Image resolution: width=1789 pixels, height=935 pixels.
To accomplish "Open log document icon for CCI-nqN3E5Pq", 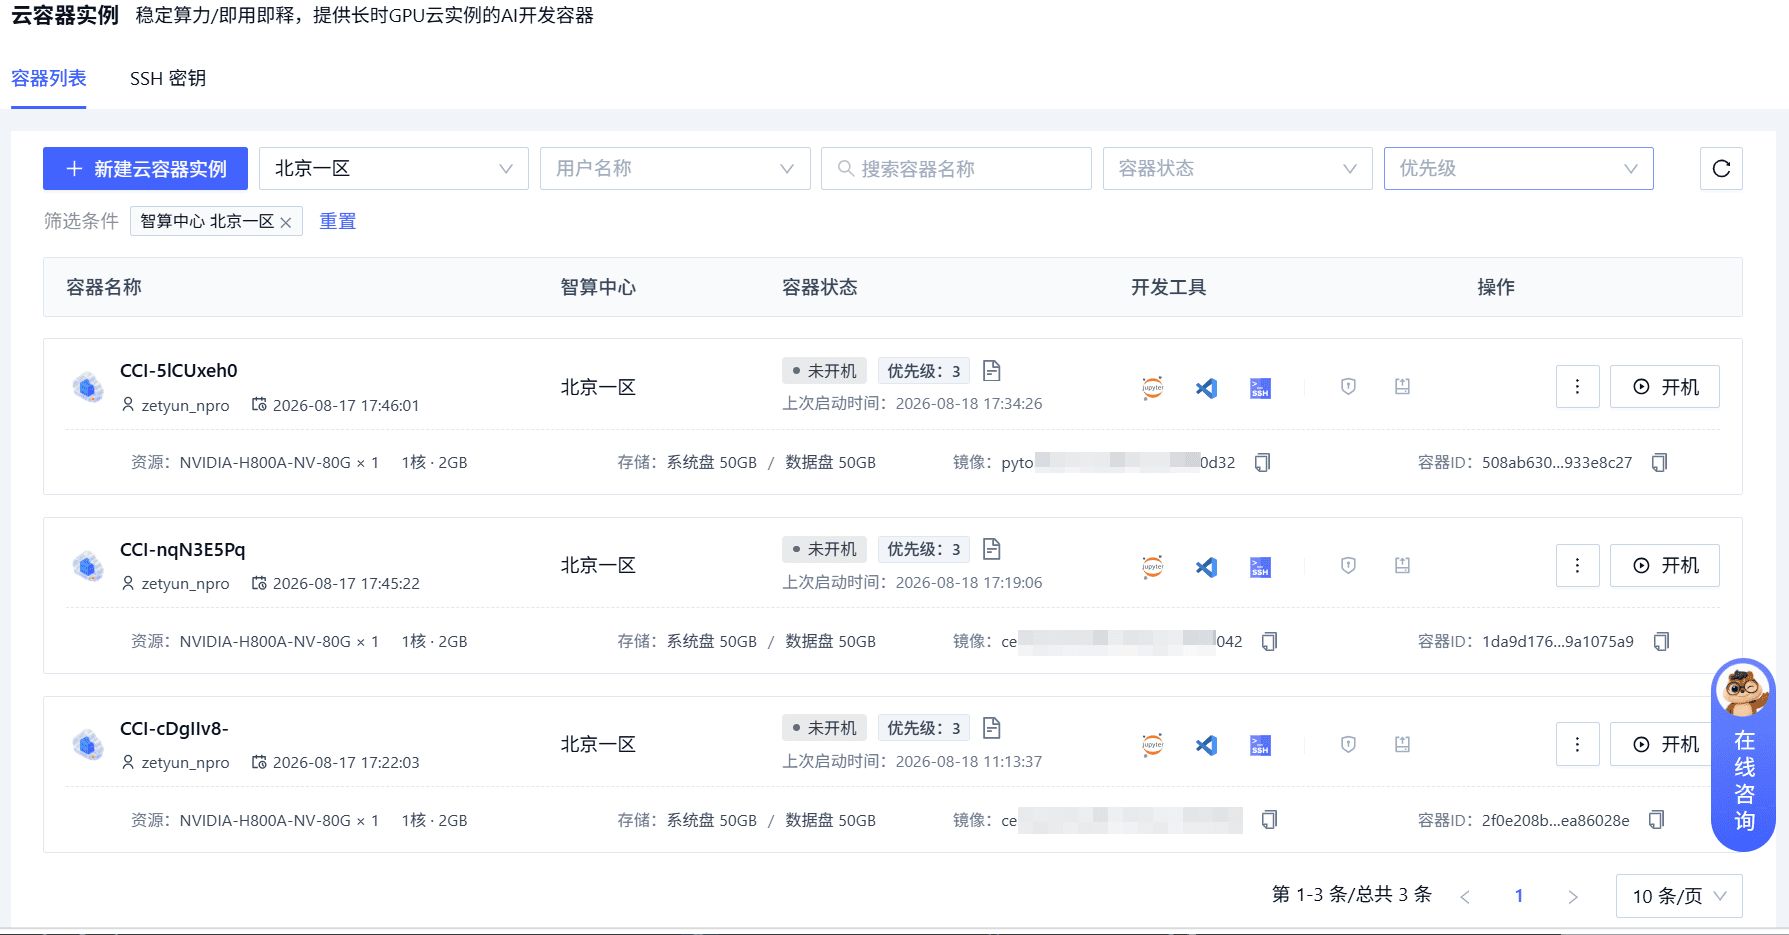I will pos(992,549).
